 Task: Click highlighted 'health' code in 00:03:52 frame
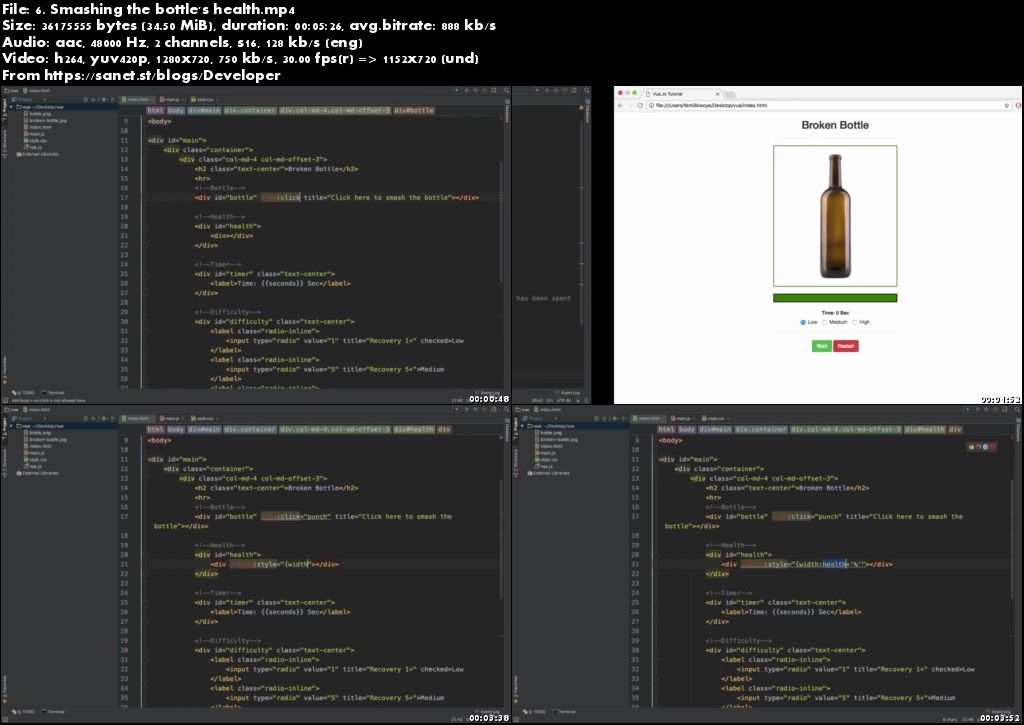point(834,564)
